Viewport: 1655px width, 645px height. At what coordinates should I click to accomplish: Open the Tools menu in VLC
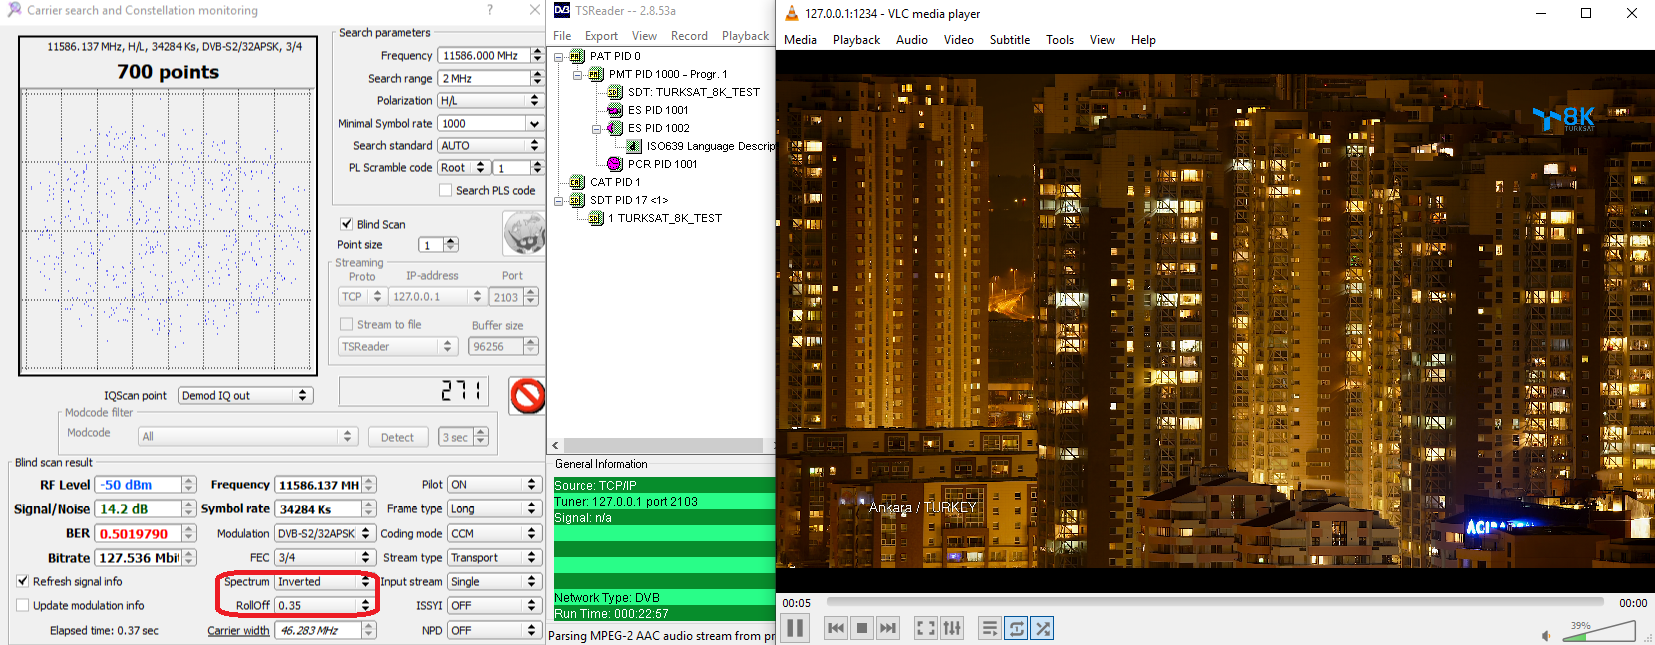point(1060,40)
